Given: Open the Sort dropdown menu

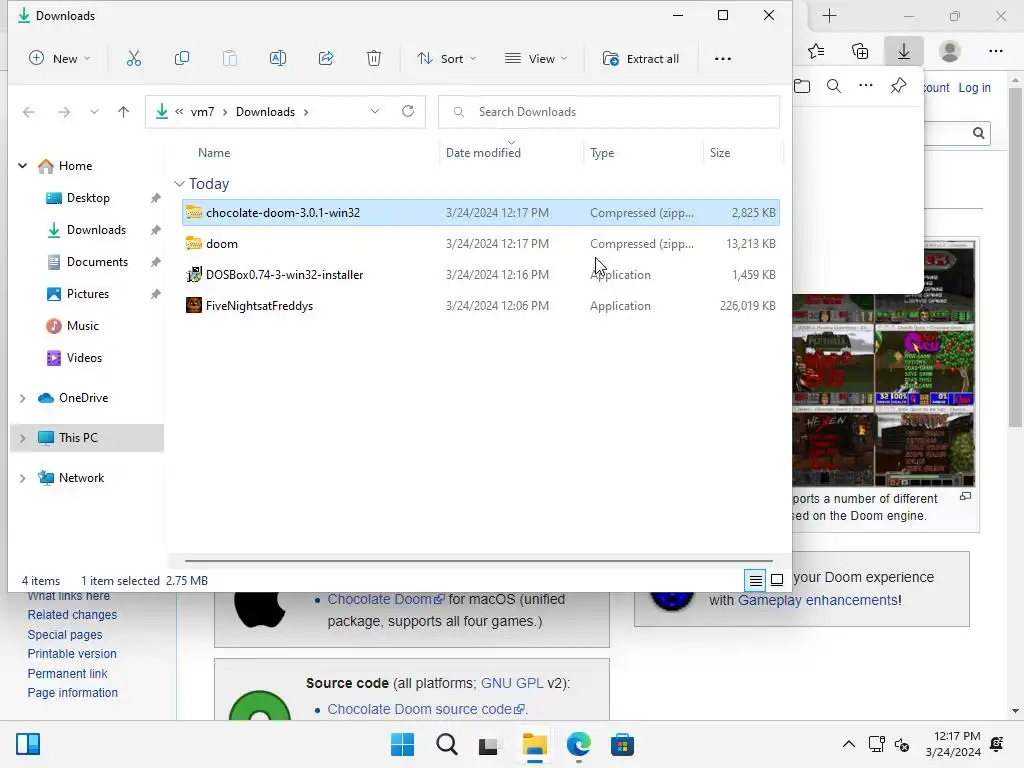Looking at the screenshot, I should (x=447, y=59).
